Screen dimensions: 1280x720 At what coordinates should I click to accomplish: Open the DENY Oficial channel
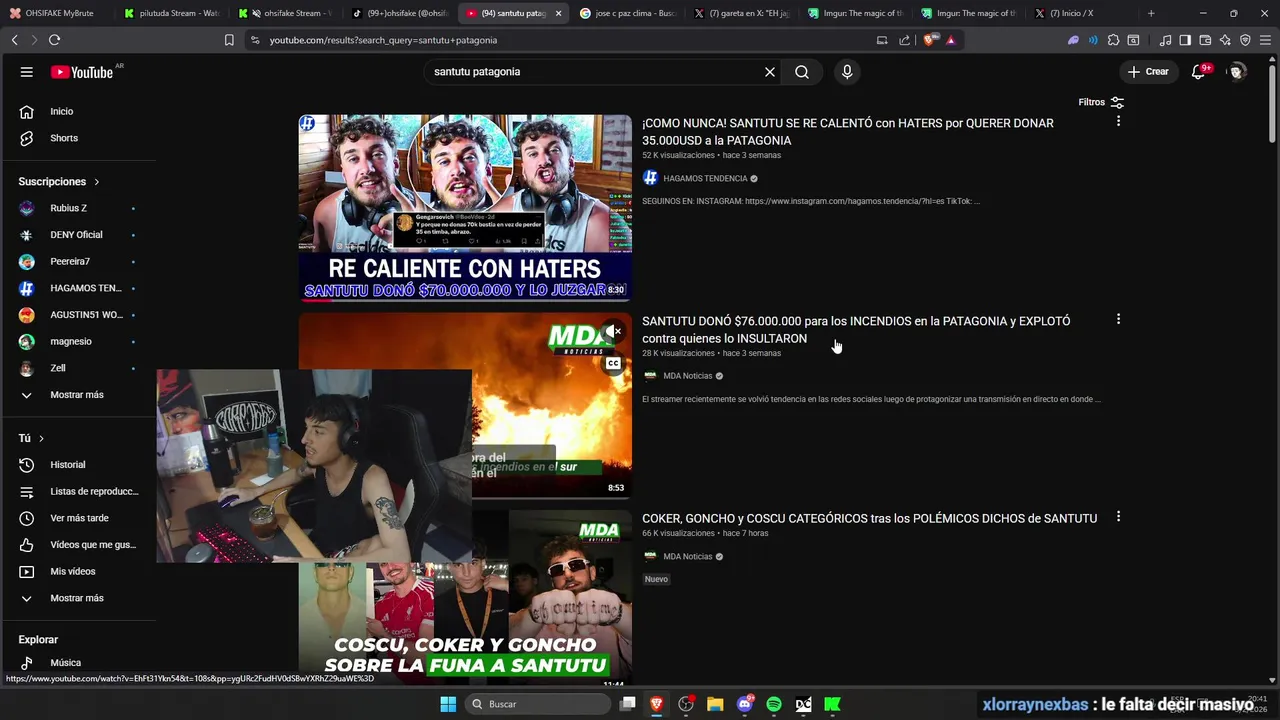pos(78,235)
